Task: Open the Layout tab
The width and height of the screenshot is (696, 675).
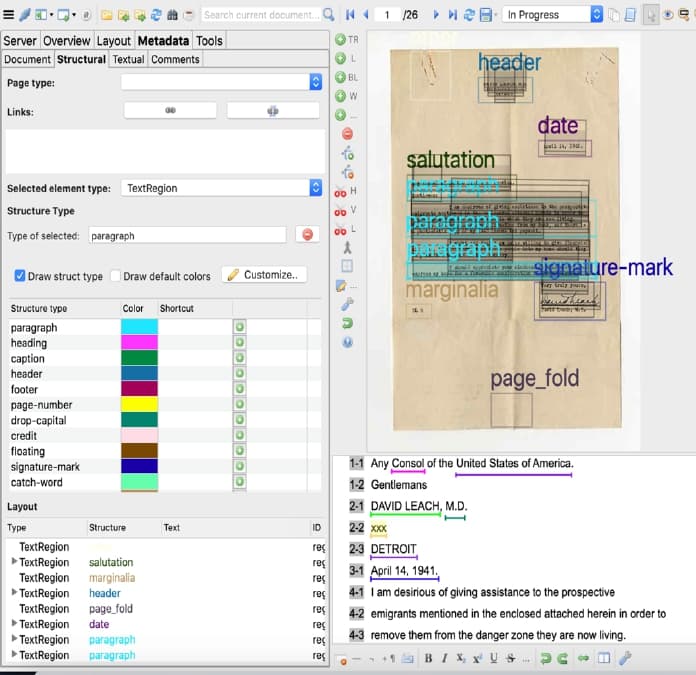Action: [114, 41]
